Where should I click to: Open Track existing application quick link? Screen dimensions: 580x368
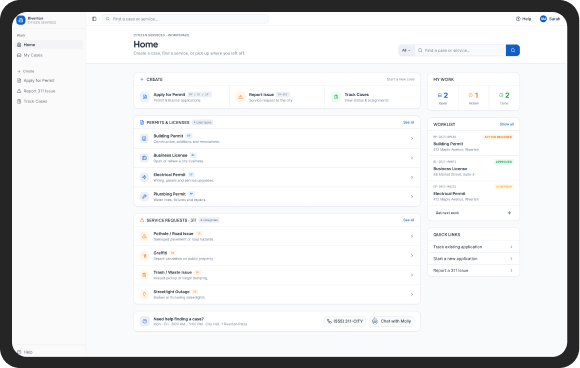tap(473, 247)
